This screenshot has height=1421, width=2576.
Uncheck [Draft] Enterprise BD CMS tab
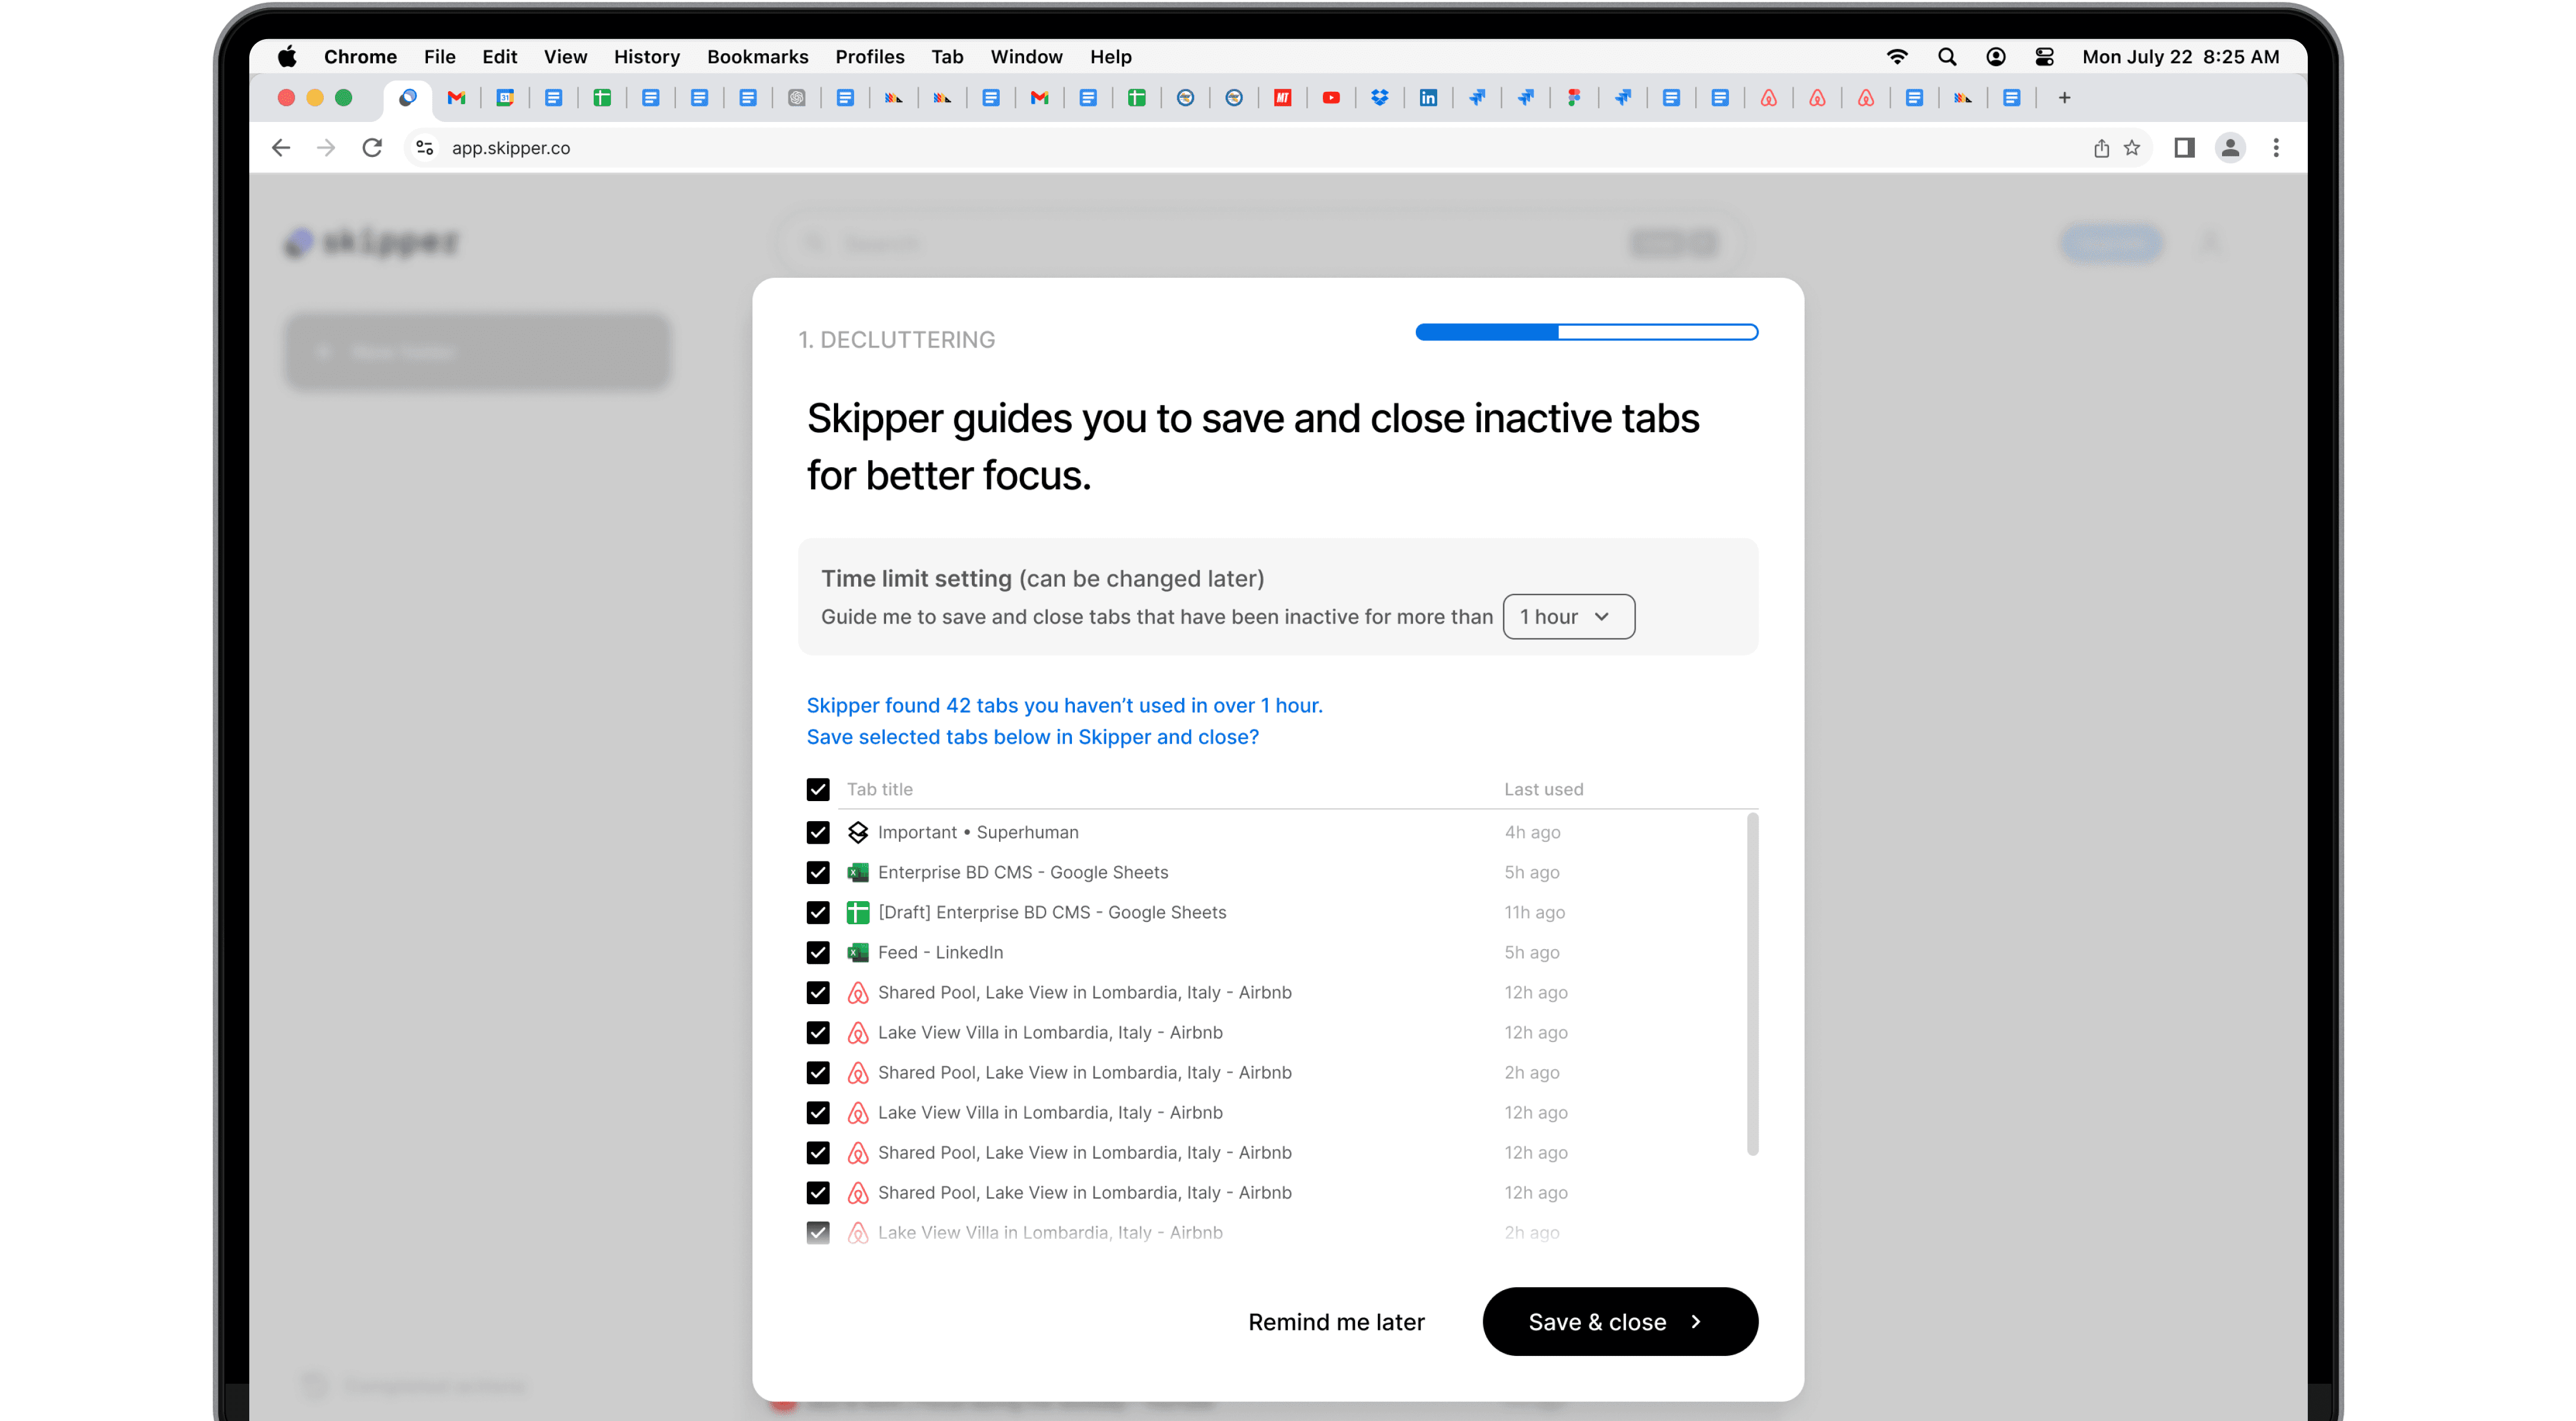click(818, 912)
